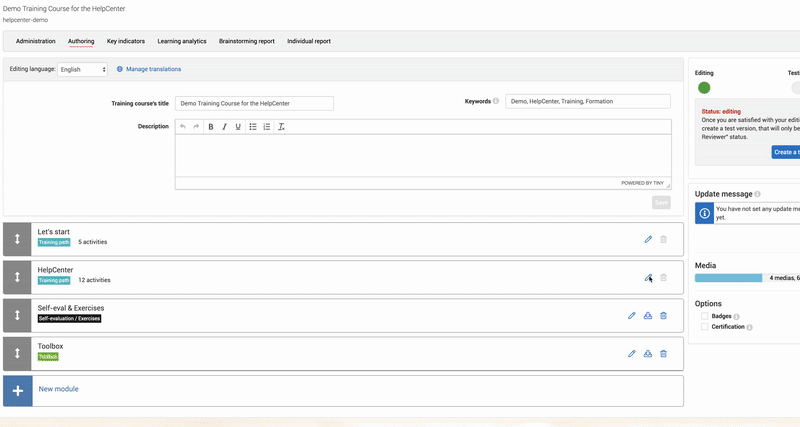This screenshot has height=427, width=800.
Task: Edit the Let's start module
Action: pyautogui.click(x=648, y=239)
